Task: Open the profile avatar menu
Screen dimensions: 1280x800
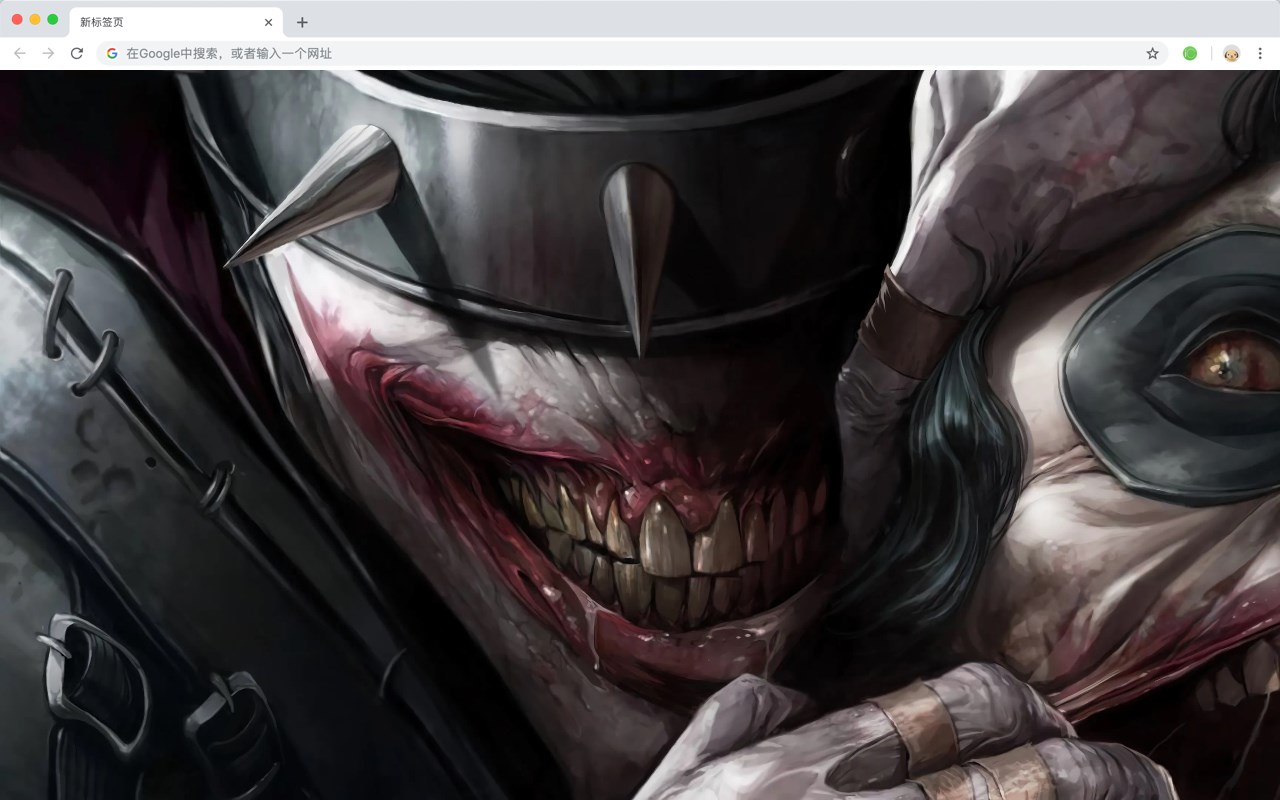Action: coord(1232,53)
